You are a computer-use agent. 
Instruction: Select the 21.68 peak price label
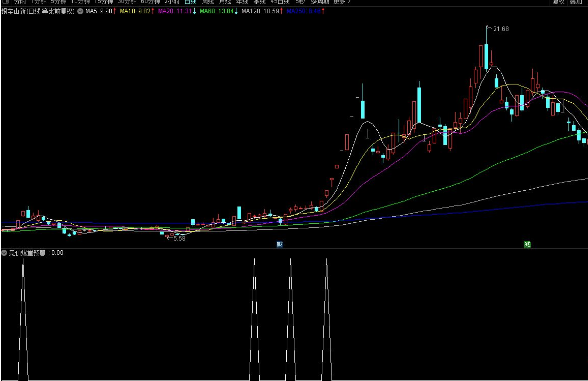pyautogui.click(x=501, y=29)
